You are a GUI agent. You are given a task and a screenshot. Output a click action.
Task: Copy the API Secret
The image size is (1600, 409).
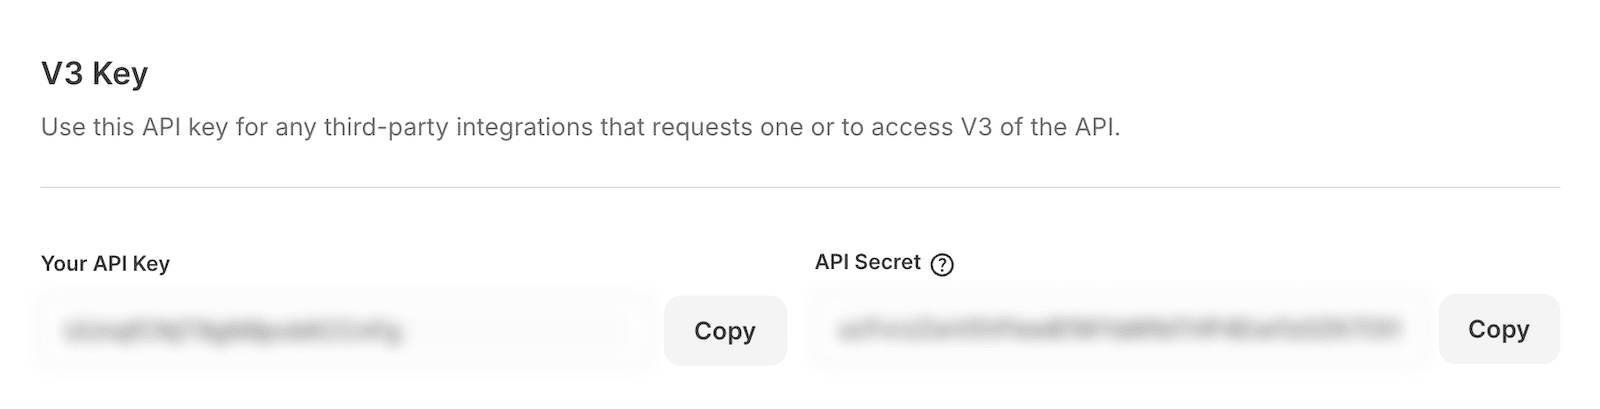1498,329
